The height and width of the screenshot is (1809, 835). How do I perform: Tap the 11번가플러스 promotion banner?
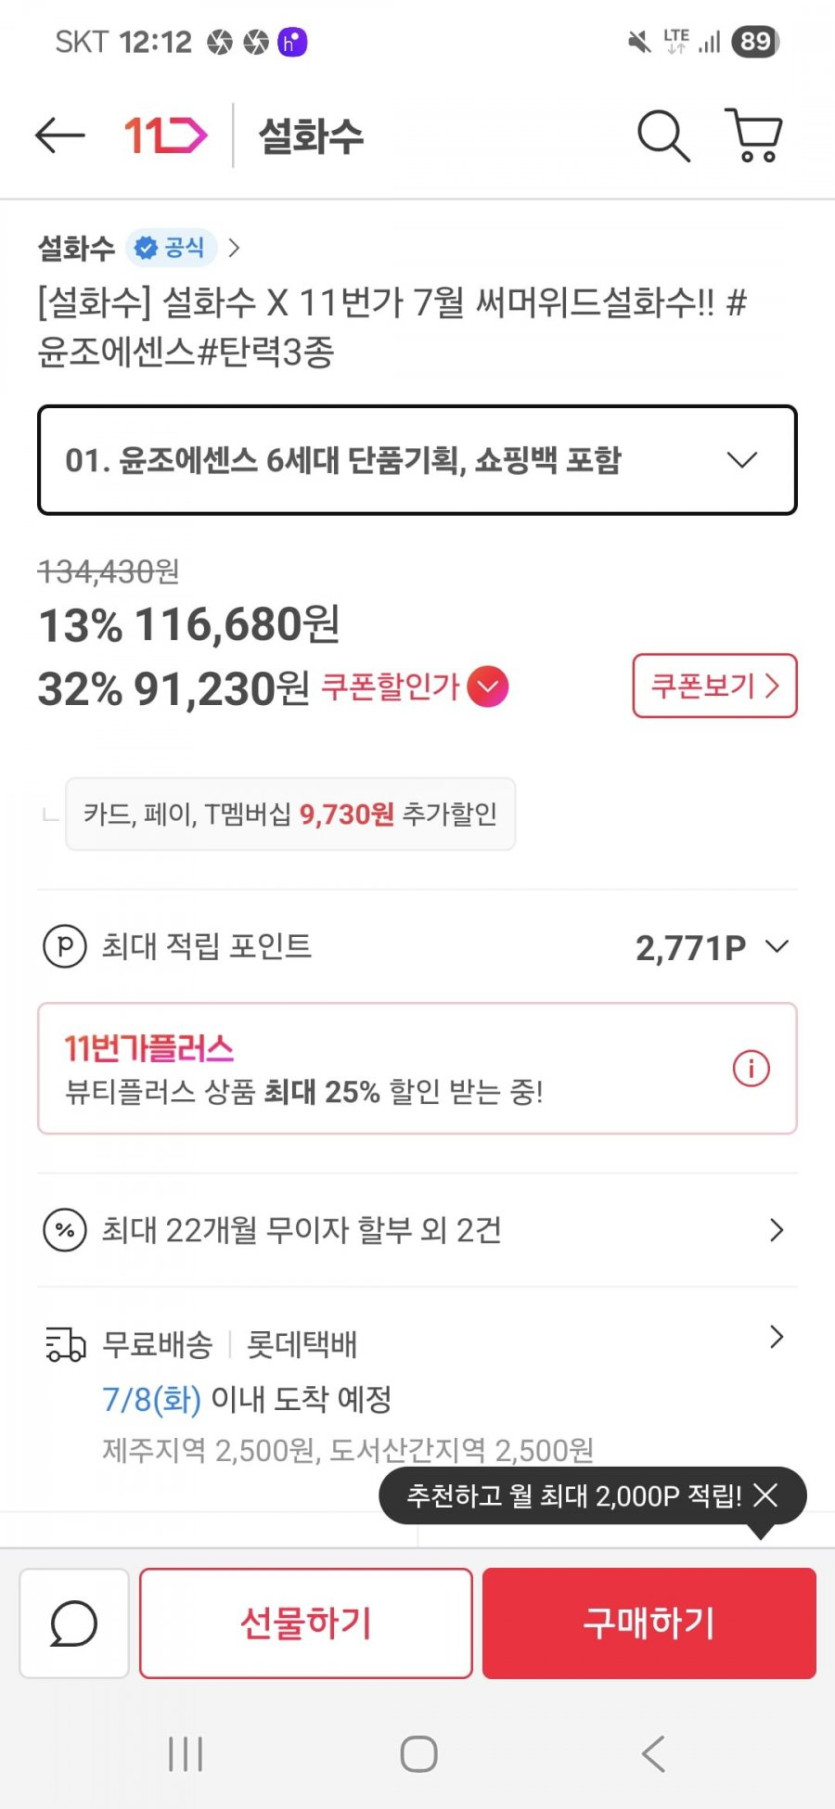click(x=380, y=1068)
